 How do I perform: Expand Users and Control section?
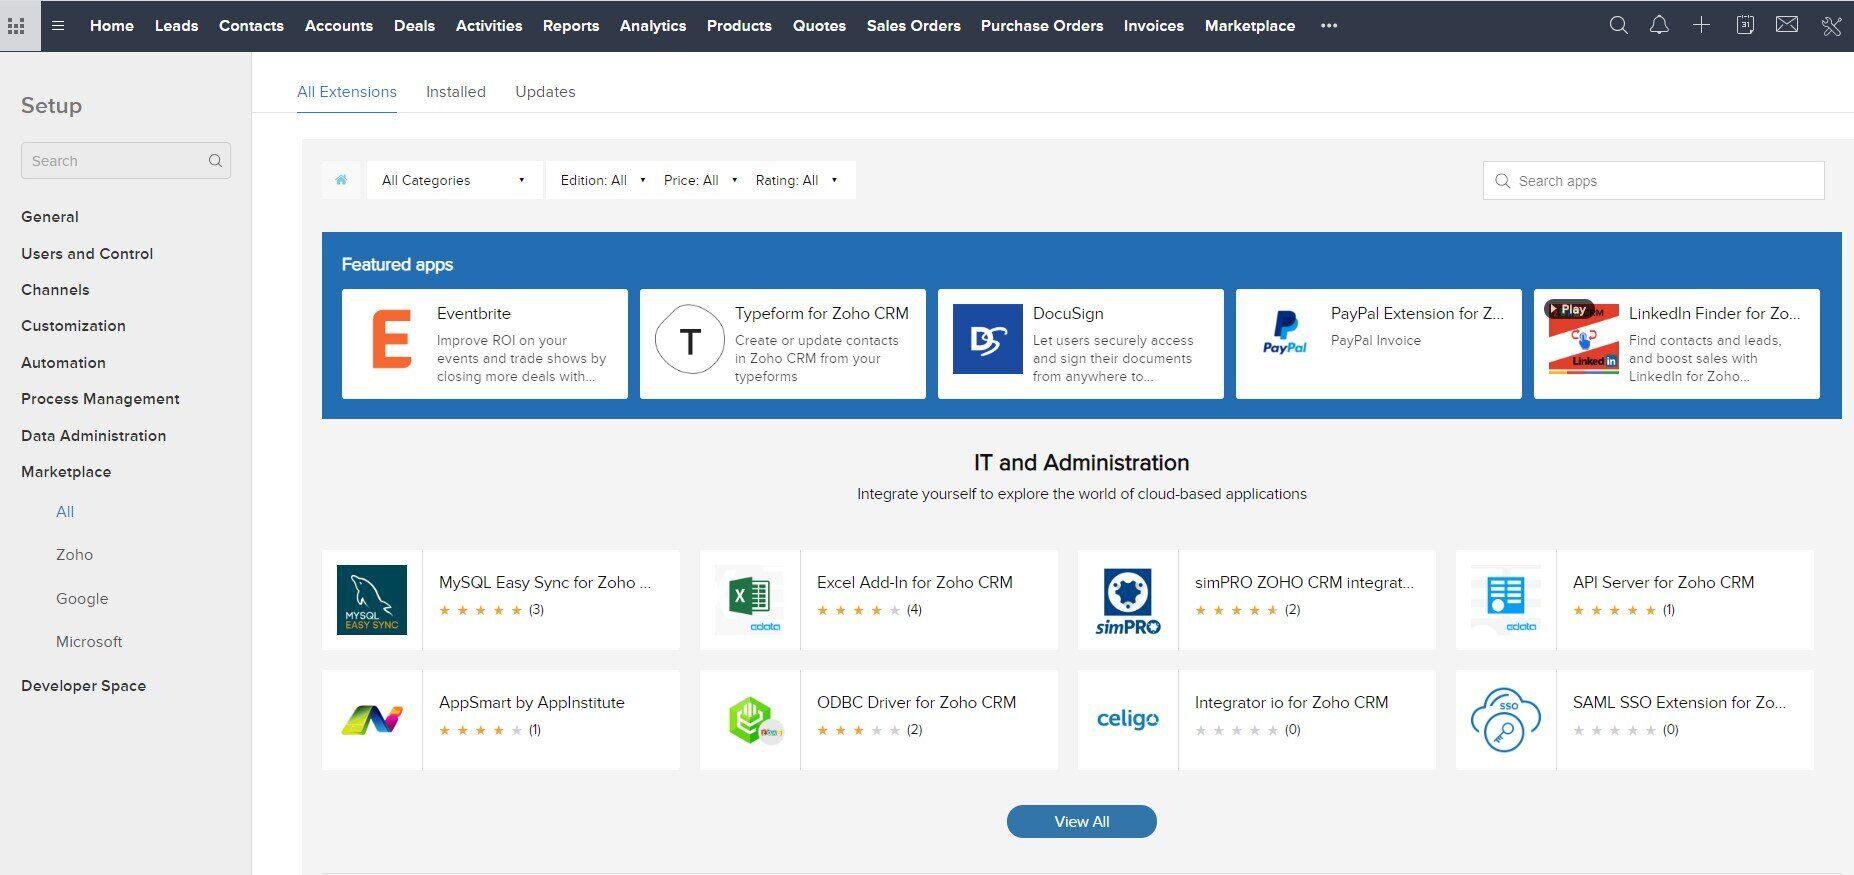pyautogui.click(x=87, y=254)
